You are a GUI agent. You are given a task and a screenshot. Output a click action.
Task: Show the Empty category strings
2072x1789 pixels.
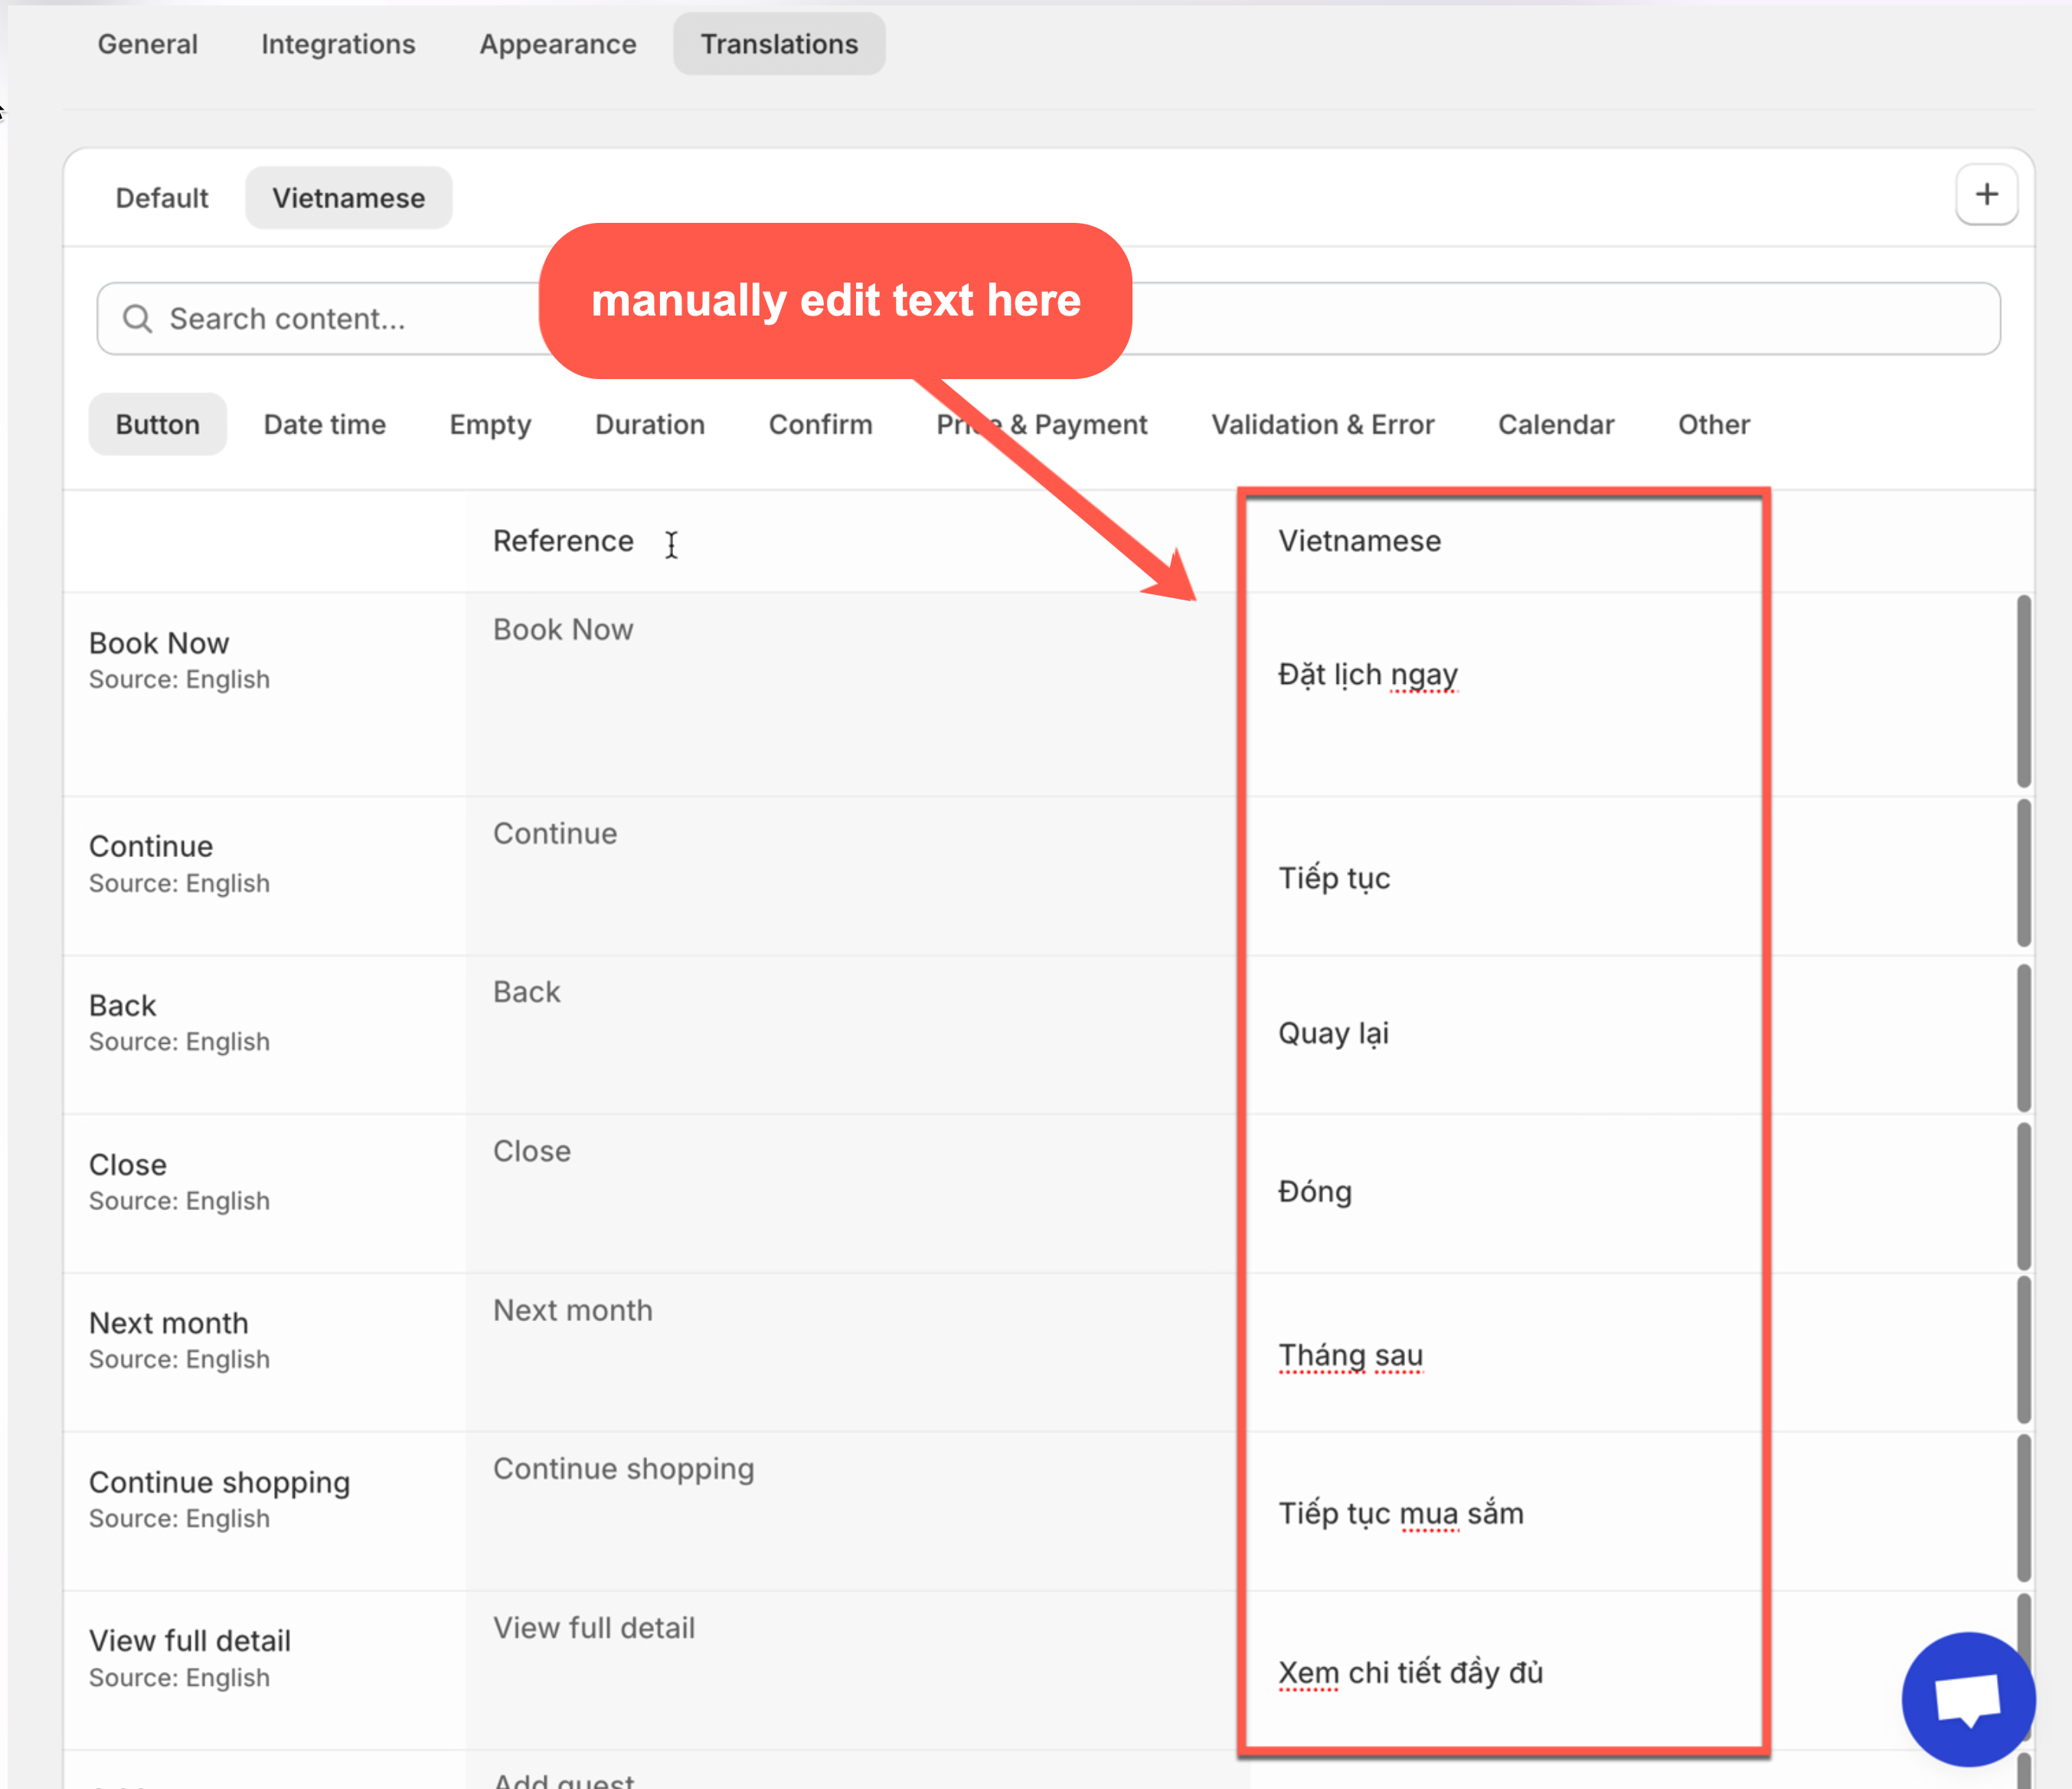pyautogui.click(x=490, y=424)
